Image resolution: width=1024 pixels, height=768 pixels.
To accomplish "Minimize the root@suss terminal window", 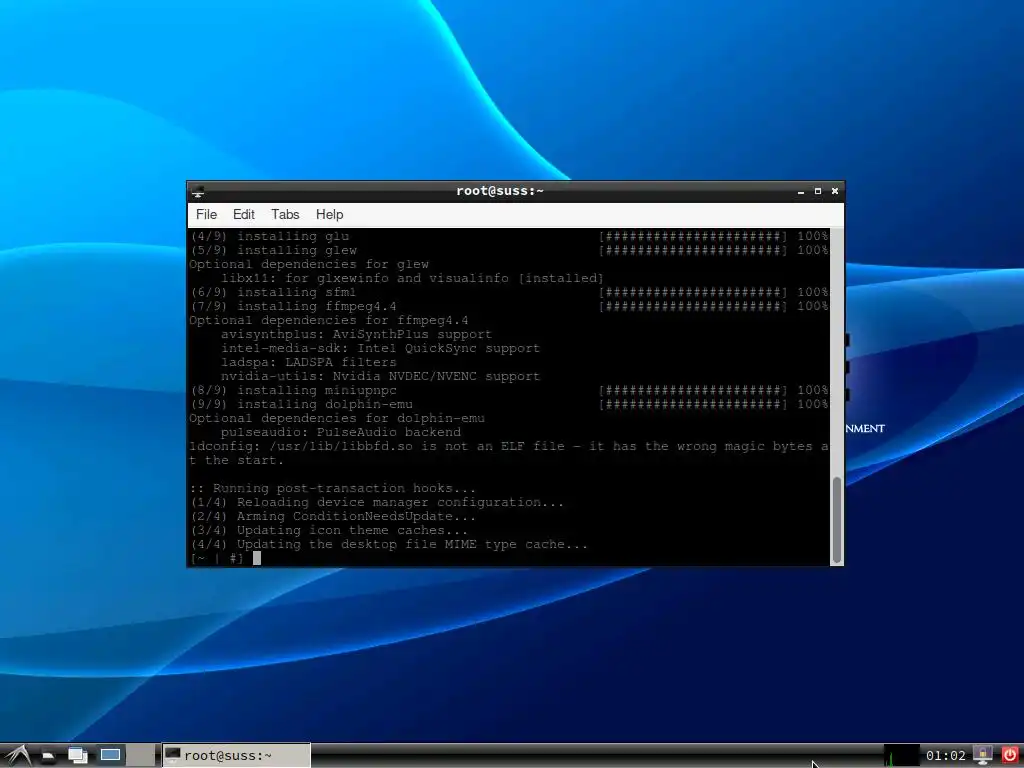I will coord(801,191).
